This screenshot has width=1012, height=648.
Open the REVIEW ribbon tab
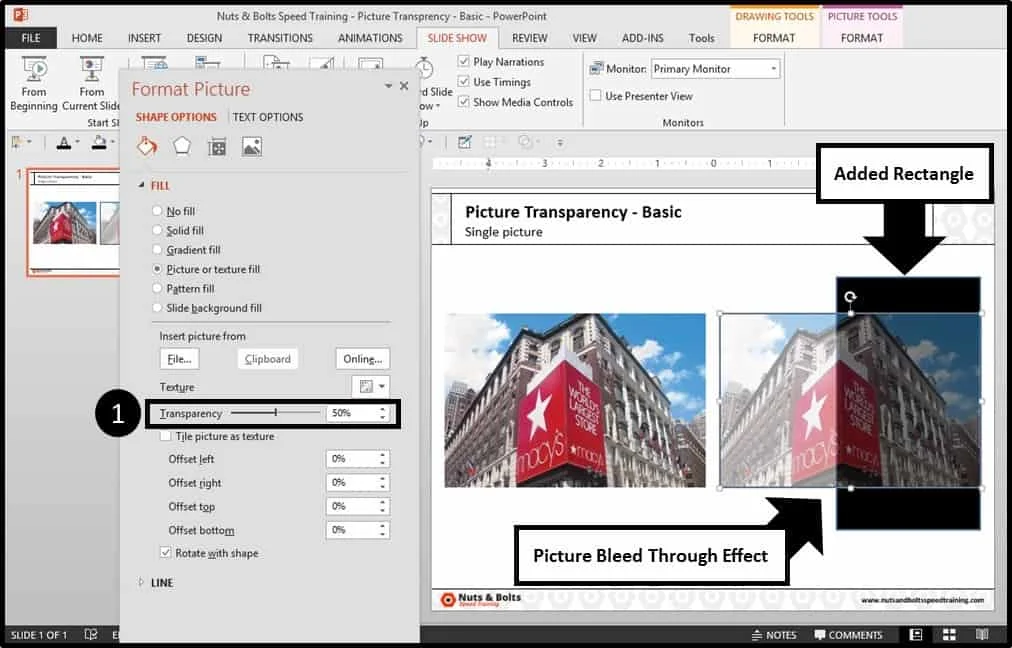click(x=529, y=38)
